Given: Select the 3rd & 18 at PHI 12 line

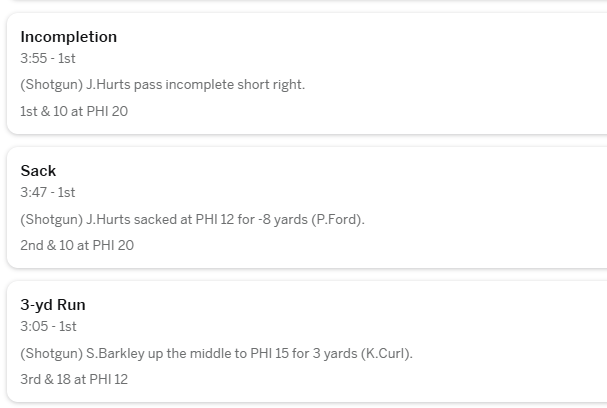Looking at the screenshot, I should pyautogui.click(x=74, y=379).
